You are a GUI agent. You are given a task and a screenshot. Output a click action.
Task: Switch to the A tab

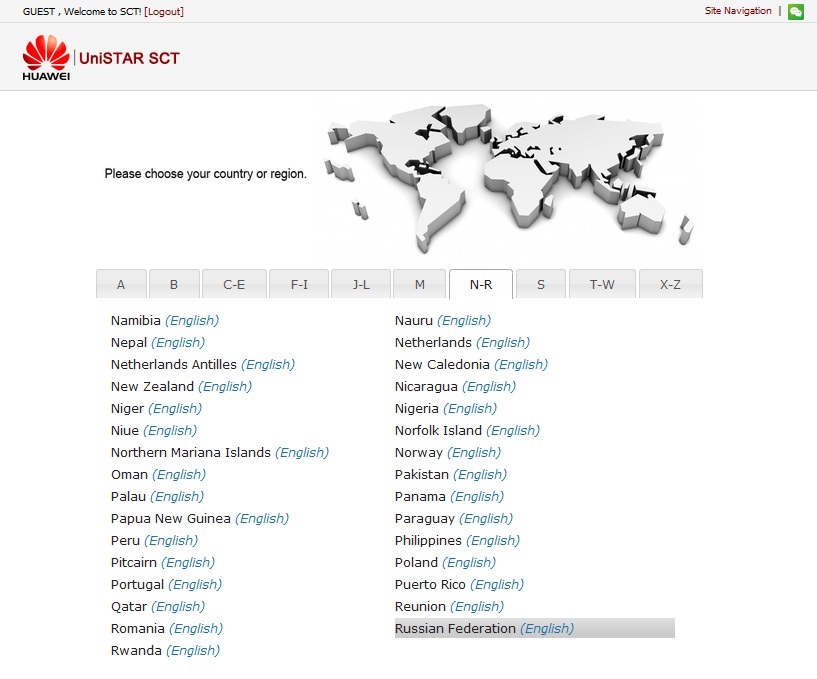121,284
